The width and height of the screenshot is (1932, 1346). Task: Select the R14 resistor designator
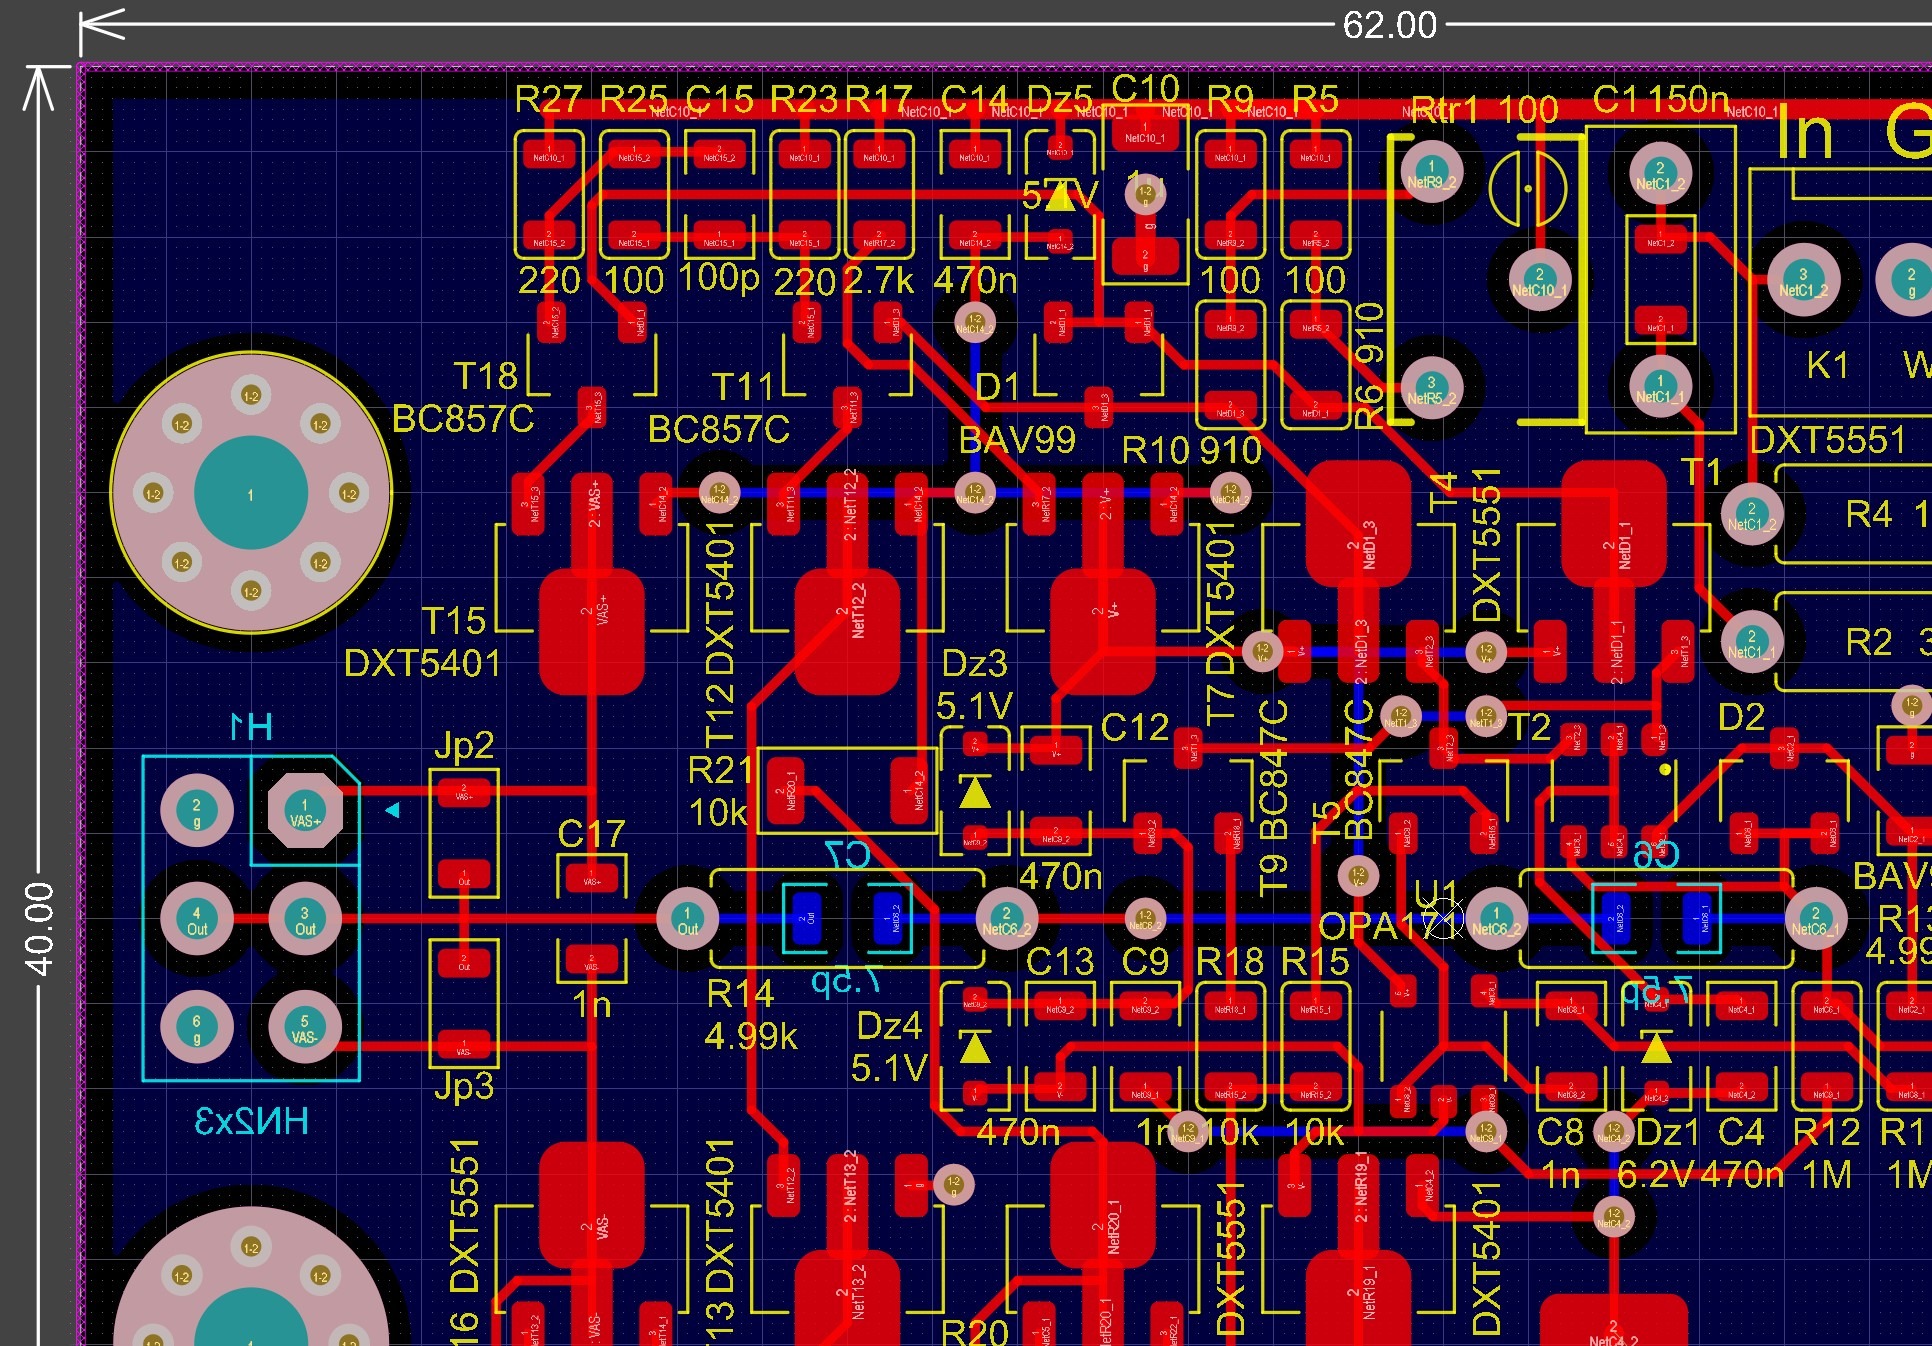(740, 994)
